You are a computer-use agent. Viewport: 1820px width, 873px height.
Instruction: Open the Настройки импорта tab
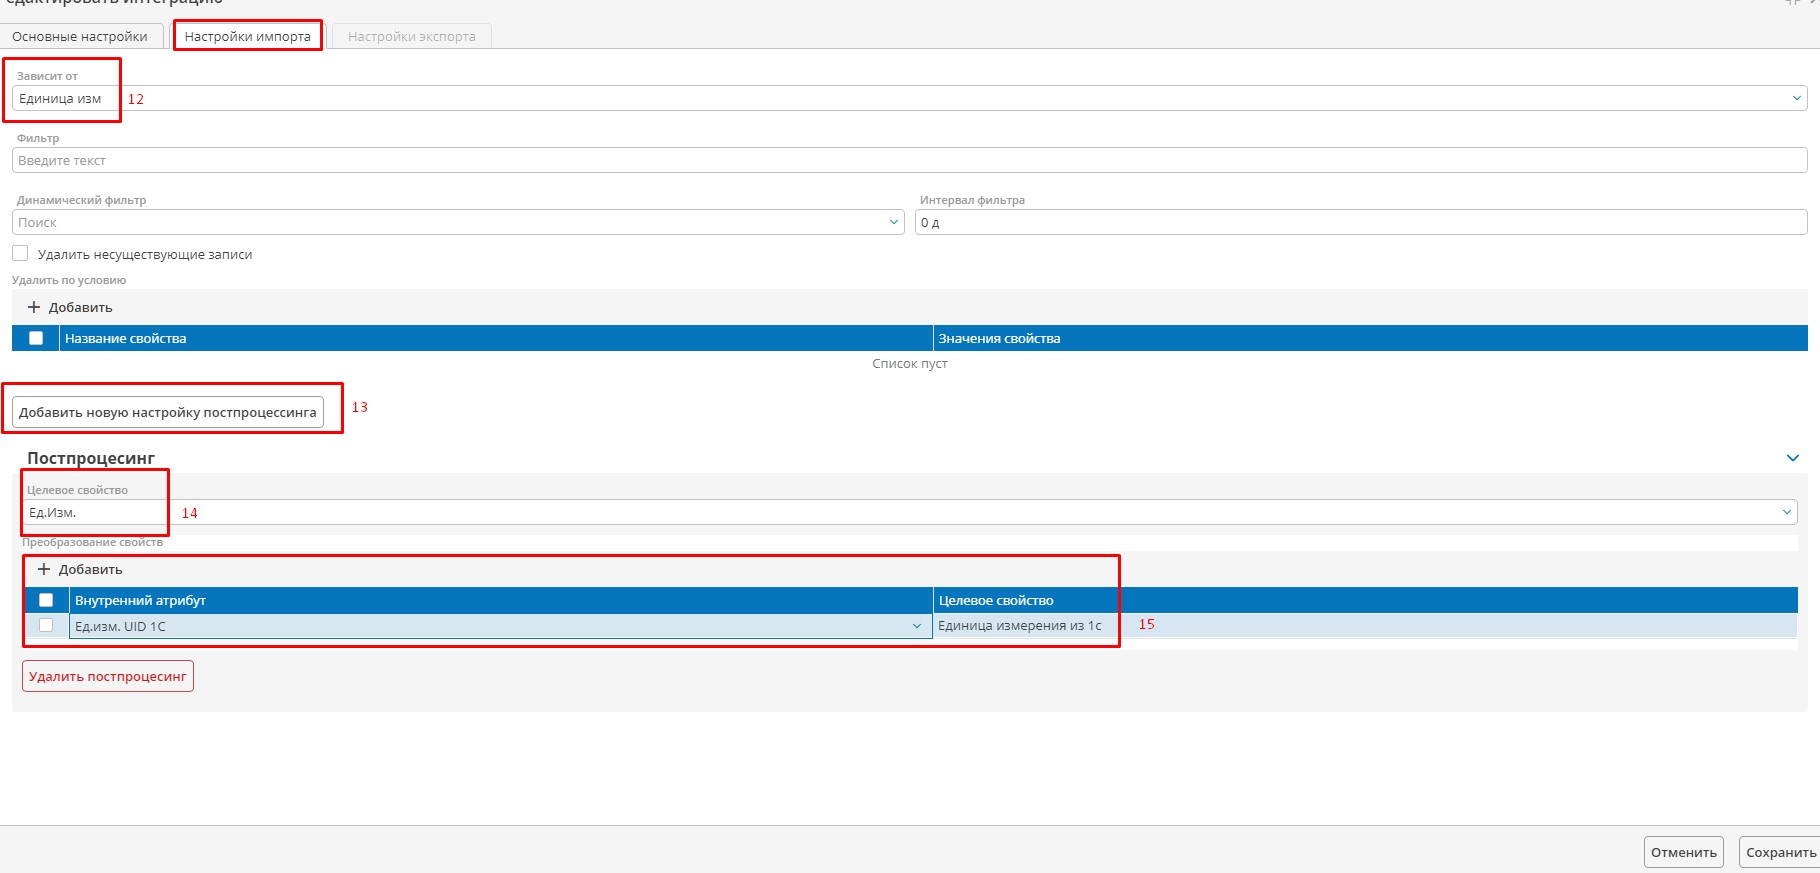pos(248,37)
